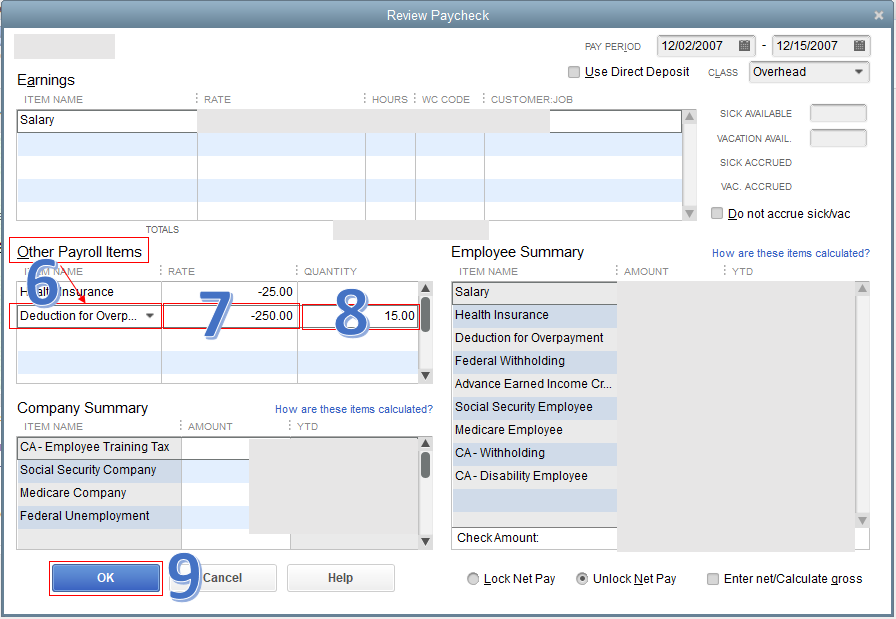Open the Class dropdown showing Overhead
896x619 pixels.
pos(809,72)
